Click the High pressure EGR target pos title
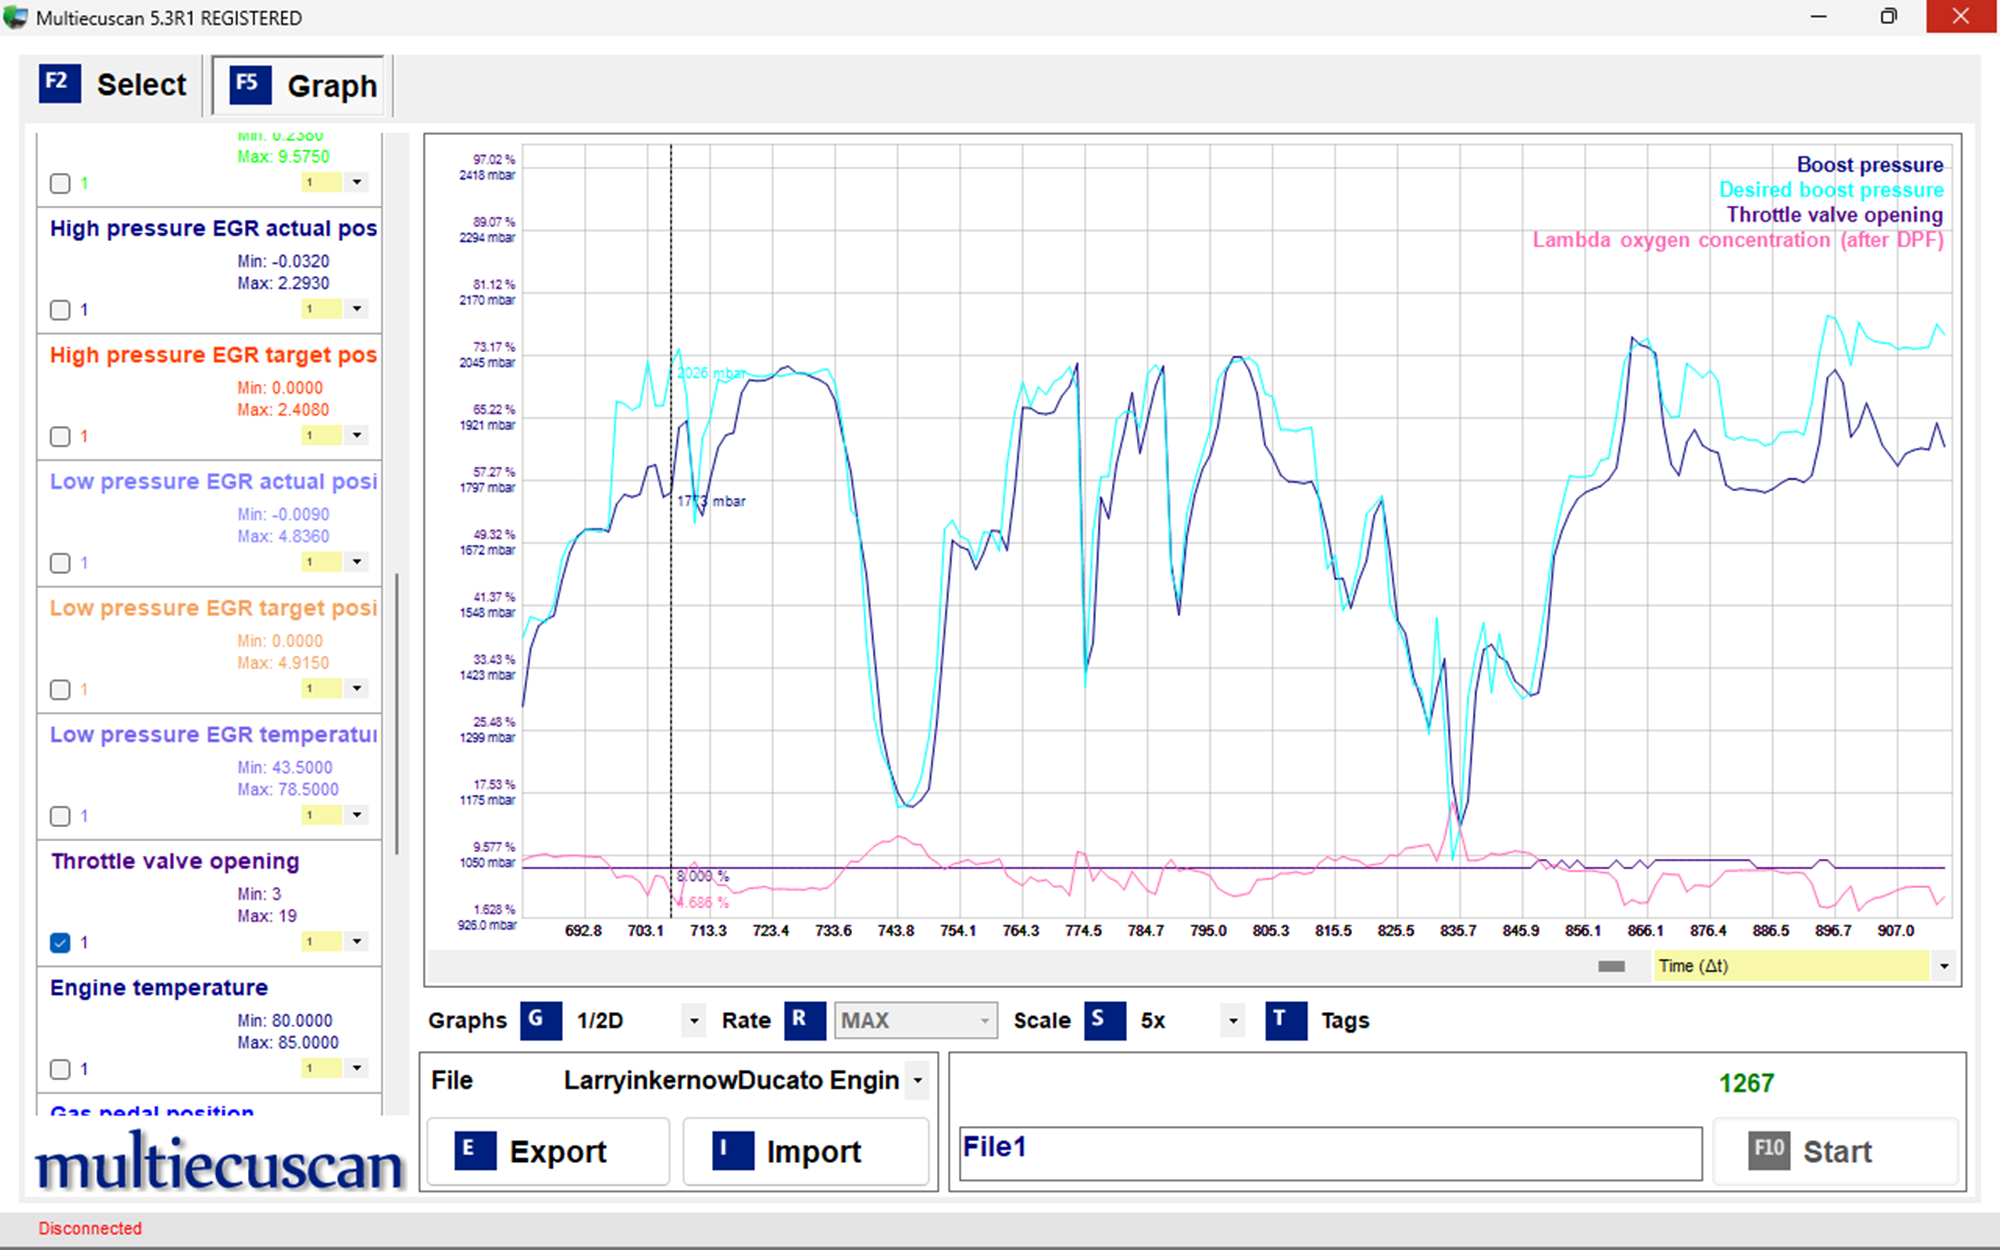Image resolution: width=2000 pixels, height=1250 pixels. [x=213, y=355]
